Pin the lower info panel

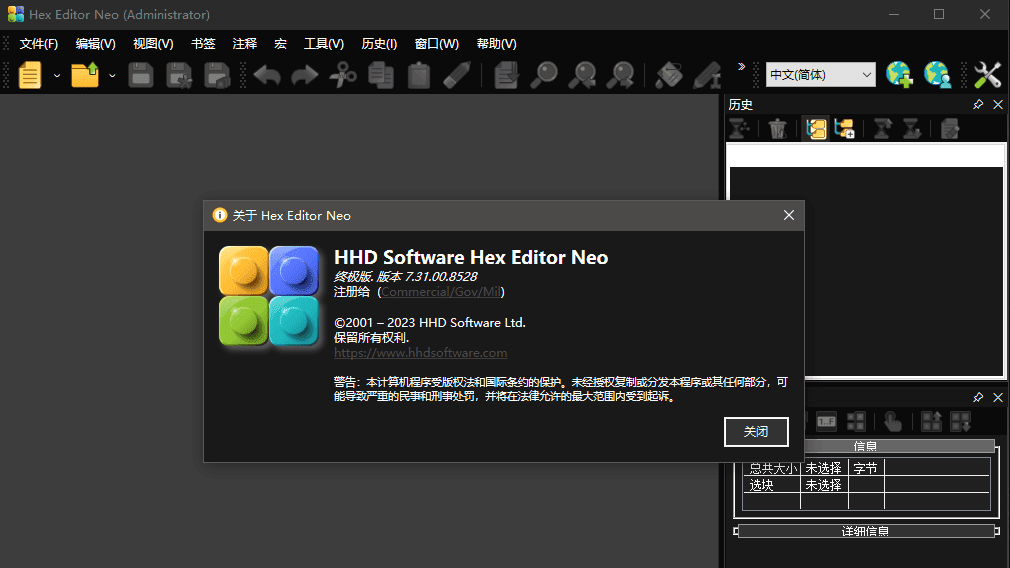(x=978, y=397)
